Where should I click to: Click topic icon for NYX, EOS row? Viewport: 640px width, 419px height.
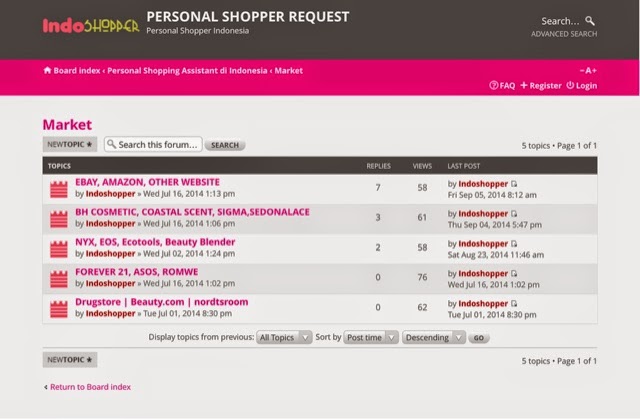[59, 249]
